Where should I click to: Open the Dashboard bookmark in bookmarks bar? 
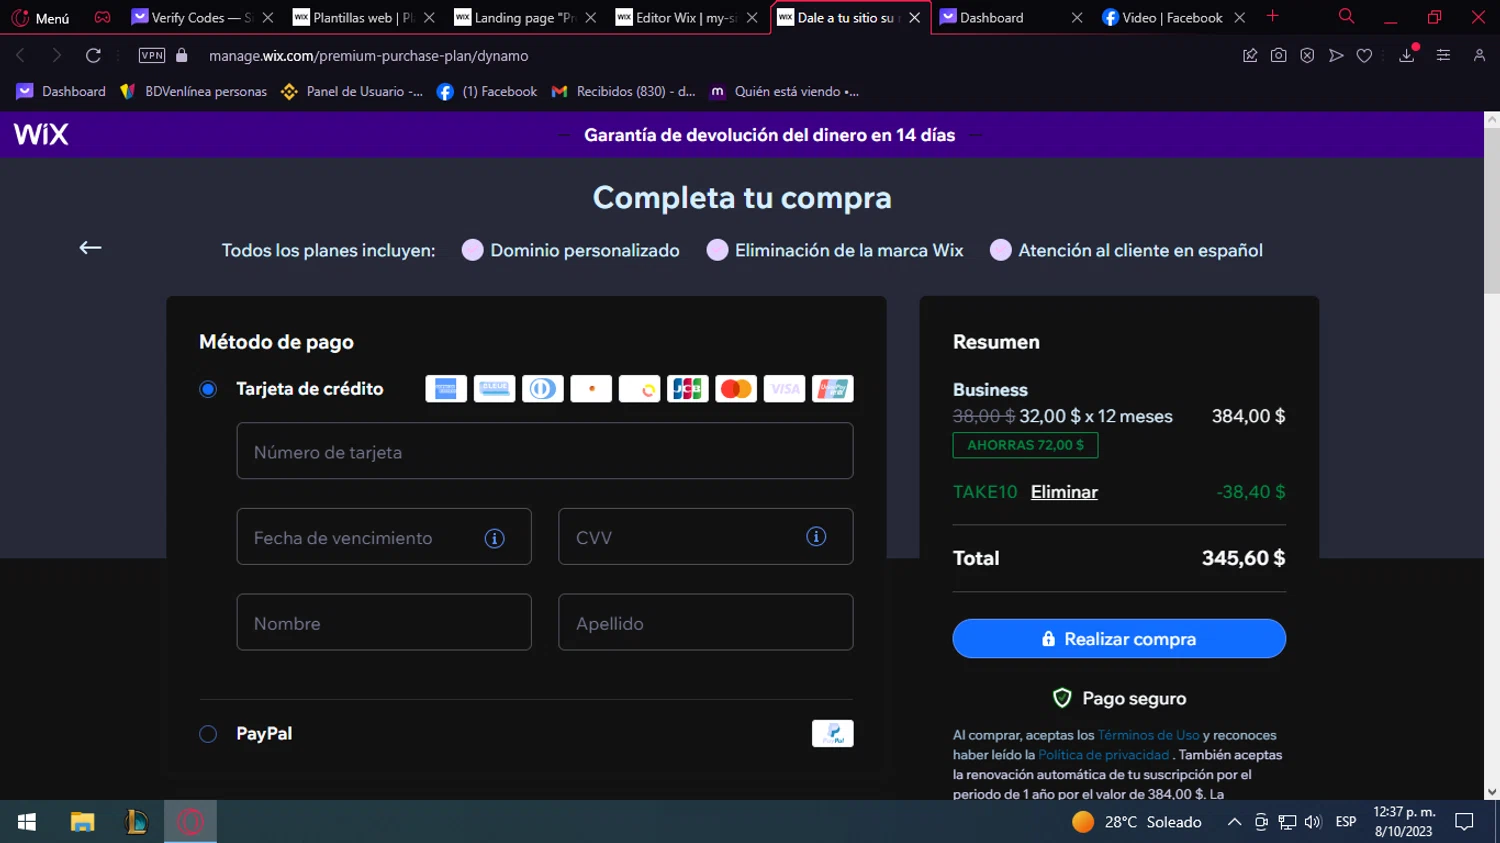pyautogui.click(x=61, y=91)
